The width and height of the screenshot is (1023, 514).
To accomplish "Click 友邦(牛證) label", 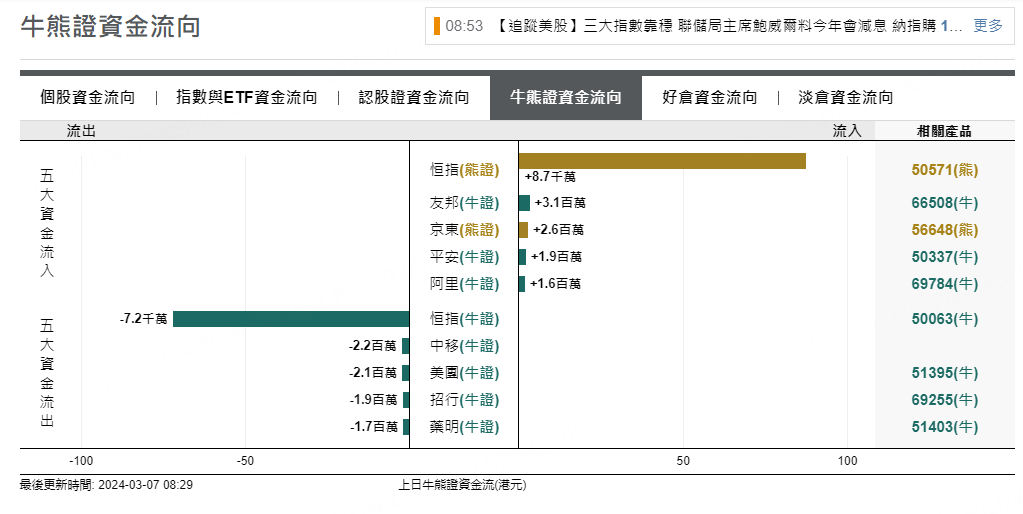I will pyautogui.click(x=465, y=203).
